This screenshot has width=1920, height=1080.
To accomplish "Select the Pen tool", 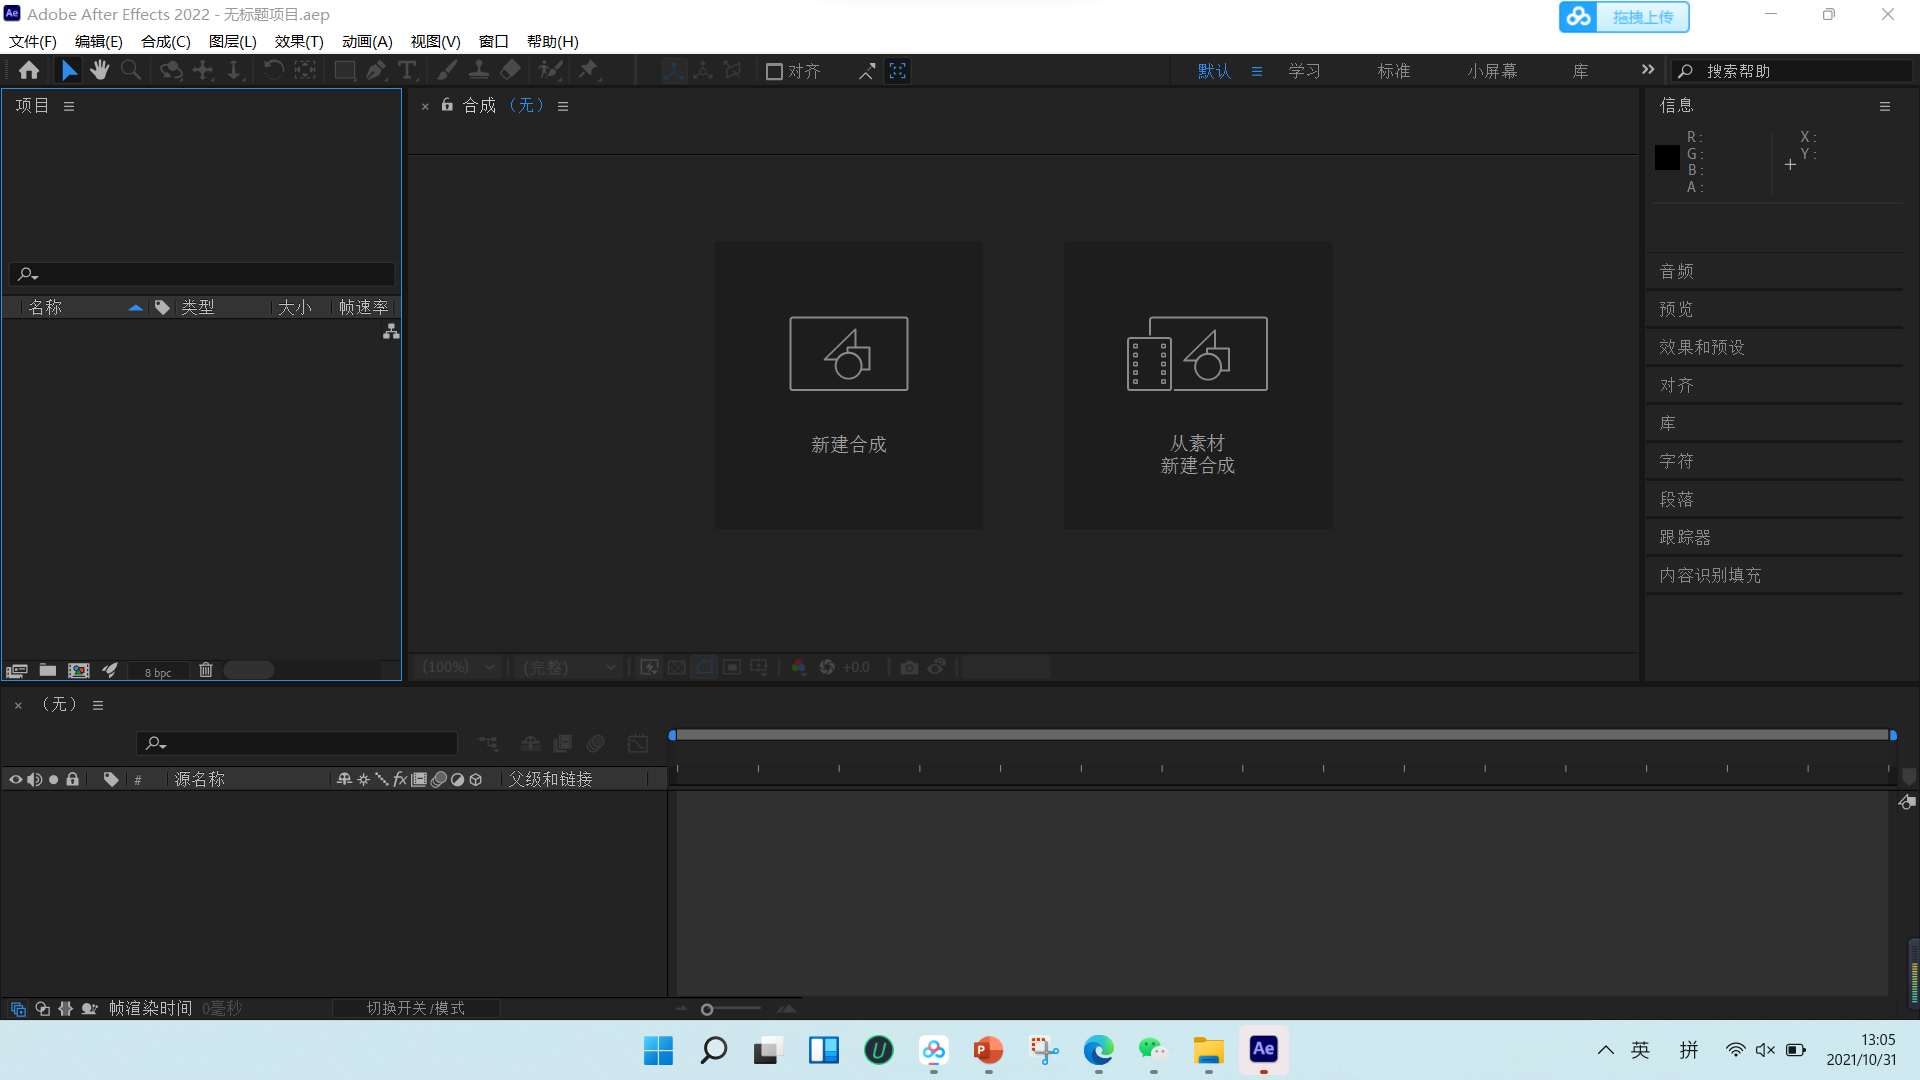I will click(376, 70).
